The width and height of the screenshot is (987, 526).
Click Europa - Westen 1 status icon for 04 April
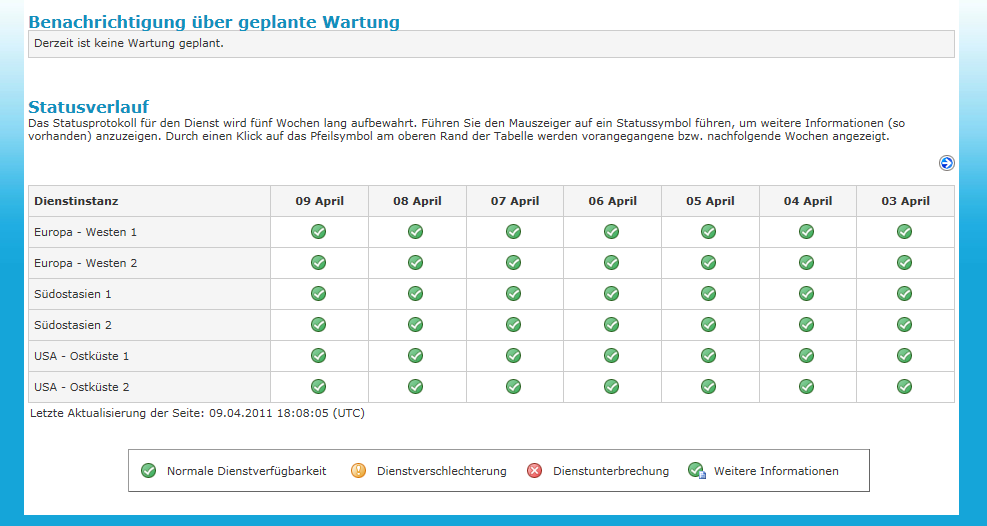[x=807, y=232]
